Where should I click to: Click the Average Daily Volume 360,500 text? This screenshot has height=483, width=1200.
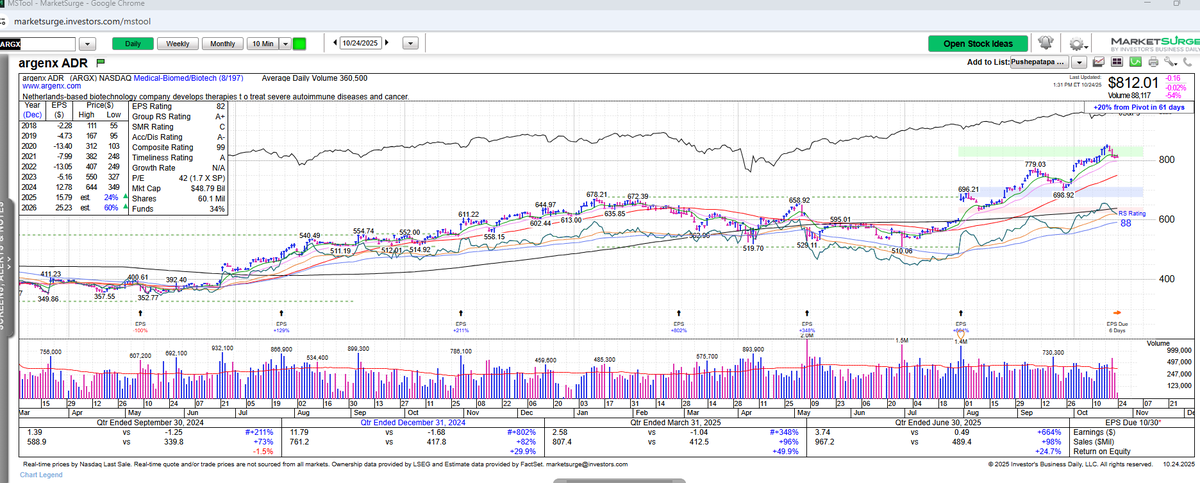314,78
